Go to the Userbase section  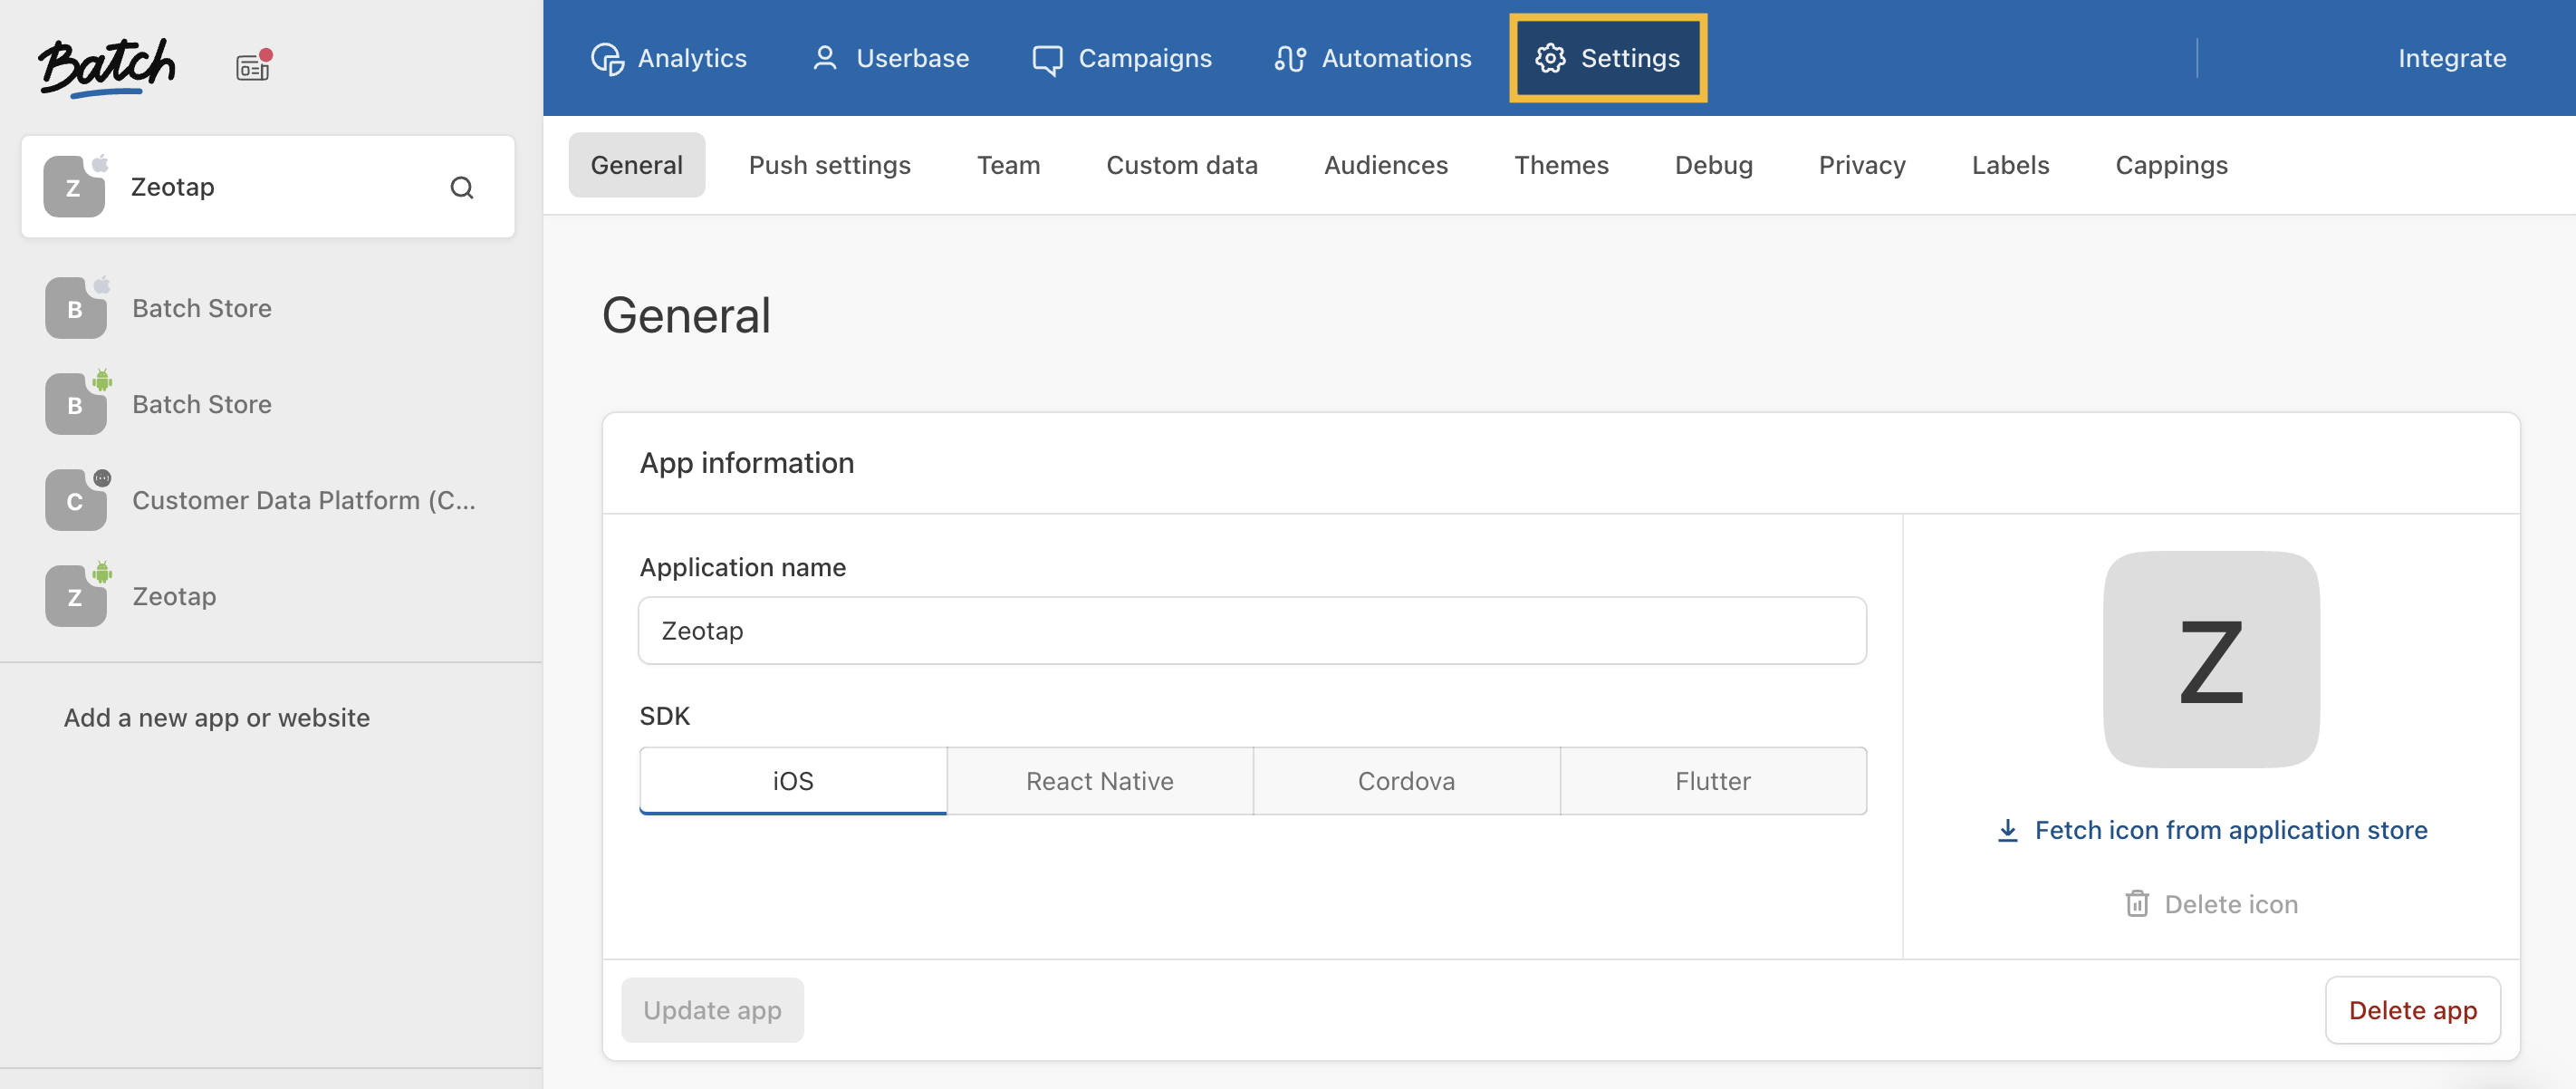(x=890, y=58)
